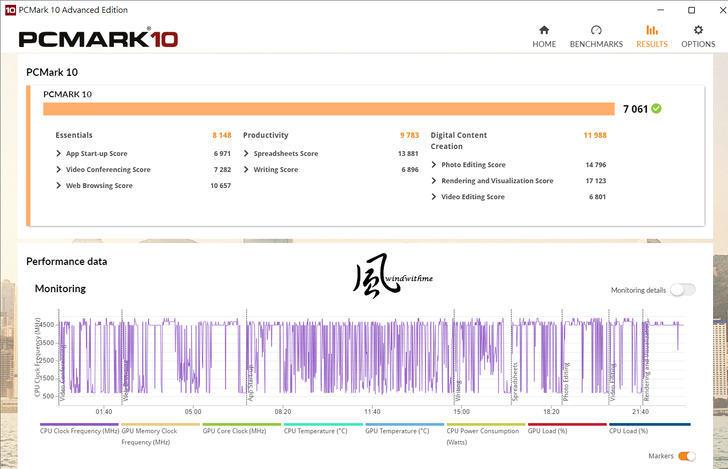Expand Photo Editing Score details
The height and width of the screenshot is (469, 728).
pos(434,164)
